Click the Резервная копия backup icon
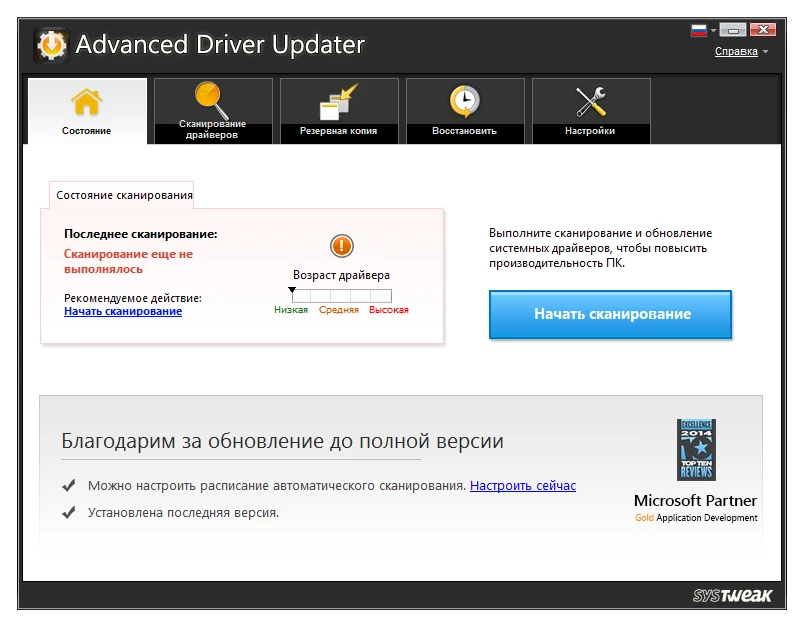The width and height of the screenshot is (810, 642). coord(338,102)
